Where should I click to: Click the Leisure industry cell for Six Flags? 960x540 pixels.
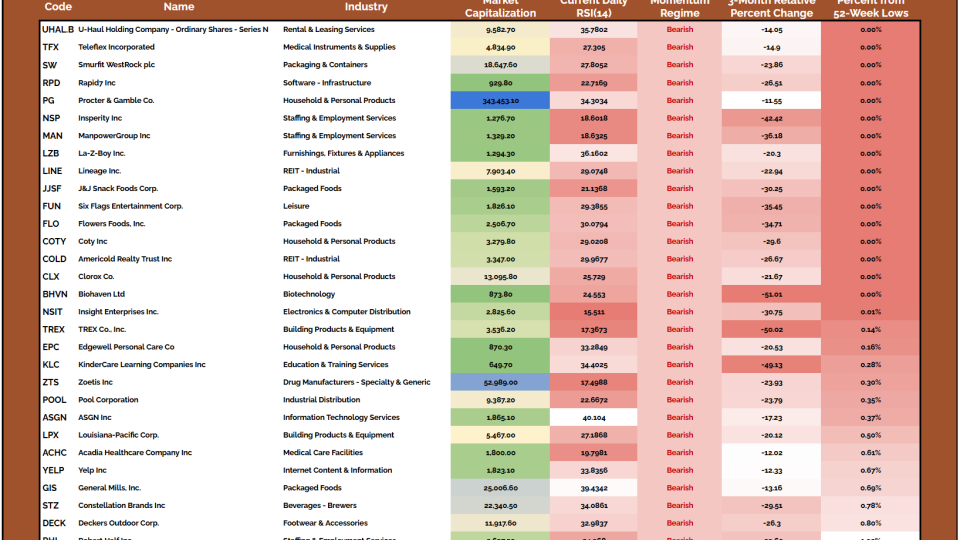(x=297, y=206)
